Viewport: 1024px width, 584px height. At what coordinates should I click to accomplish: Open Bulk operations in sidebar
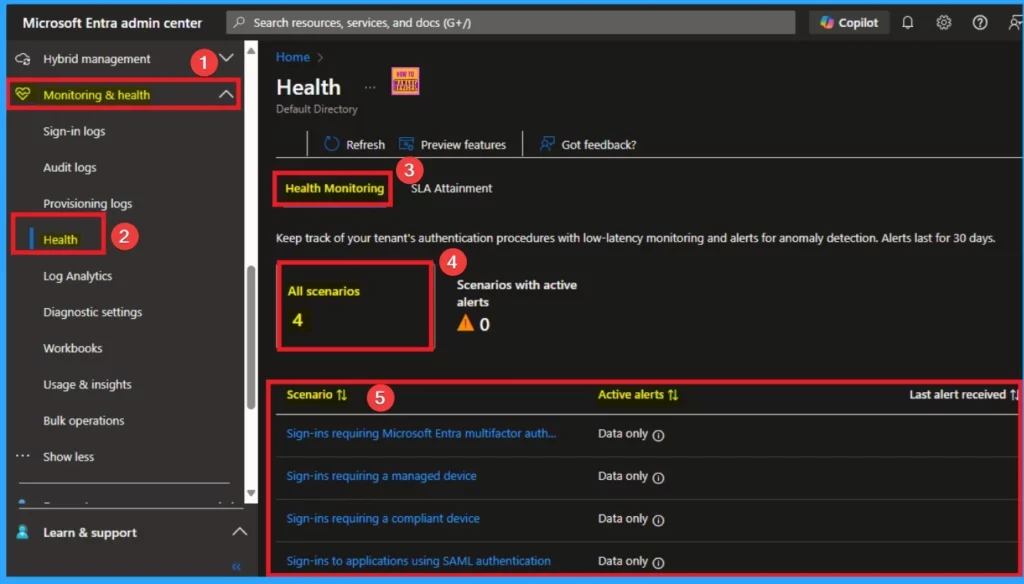[x=84, y=421]
